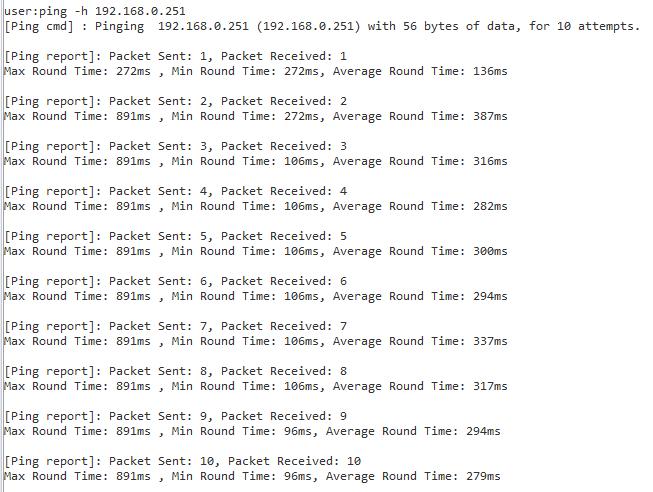This screenshot has width=653, height=492.
Task: Click the "Packet Sent: 6, Packet Received: 6" line
Action: pyautogui.click(x=228, y=281)
